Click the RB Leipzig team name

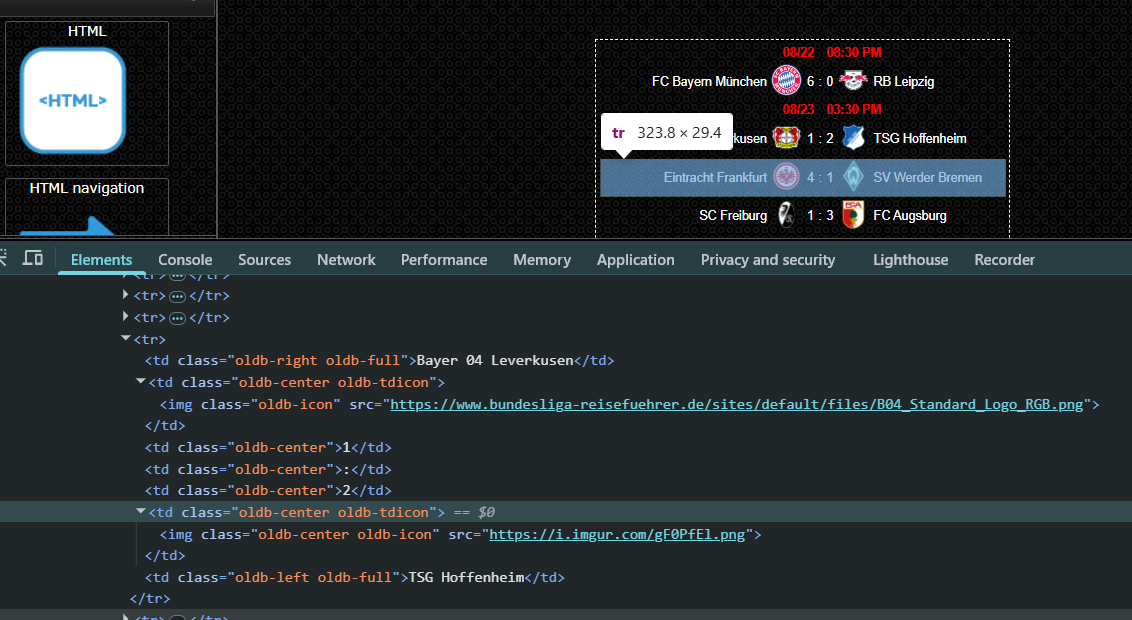(903, 82)
